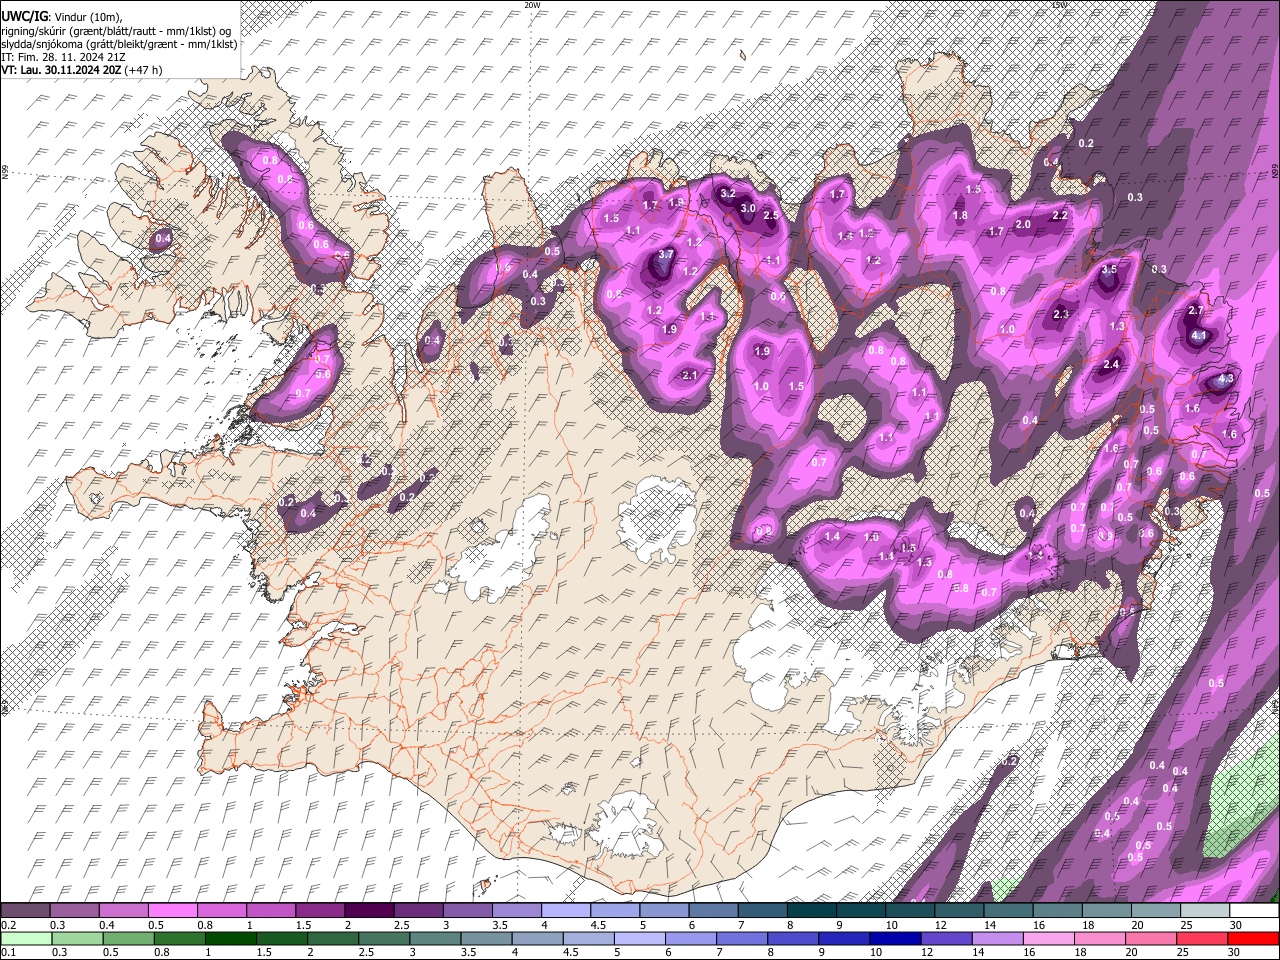The height and width of the screenshot is (960, 1280).
Task: Click the bright pink legend swatch from 0.5 to 0.8
Action: [x=172, y=911]
